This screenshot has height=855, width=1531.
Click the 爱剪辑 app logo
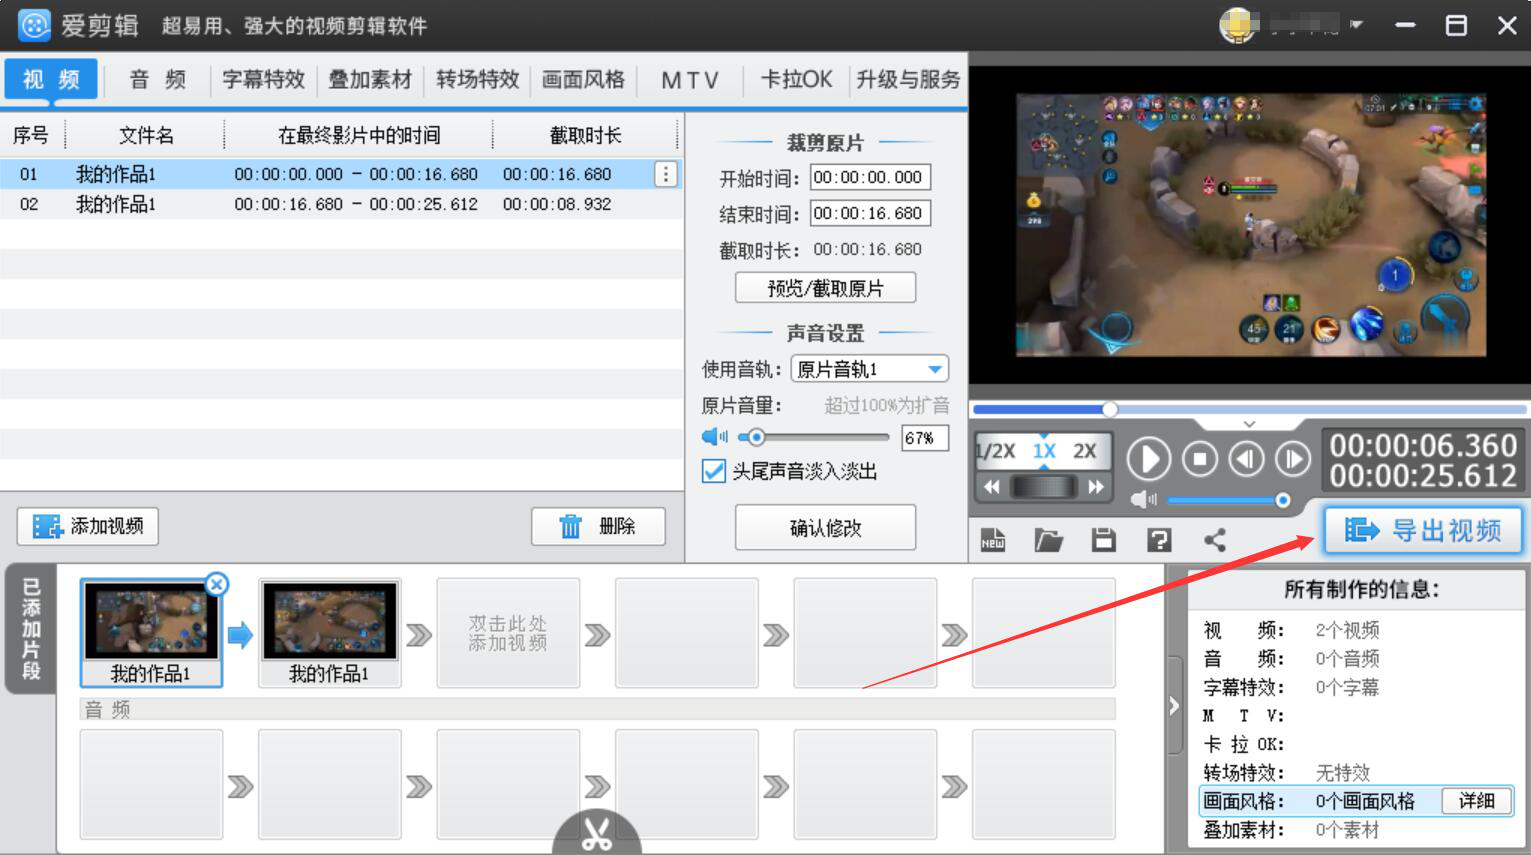point(34,25)
